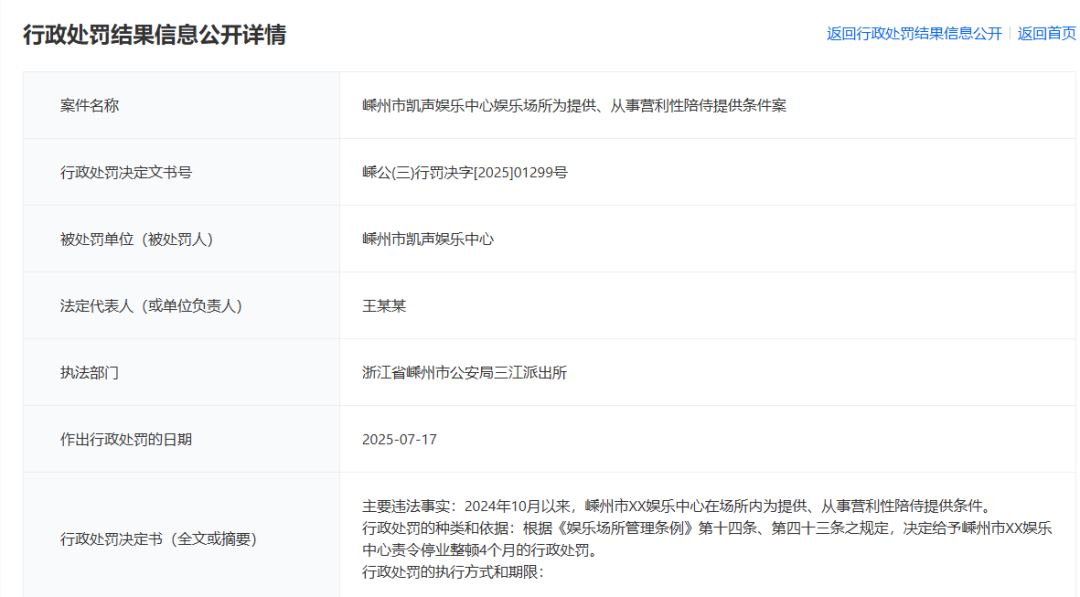
Task: Select the 行政处罚决定书（全文或摘要） label
Action: [x=158, y=539]
